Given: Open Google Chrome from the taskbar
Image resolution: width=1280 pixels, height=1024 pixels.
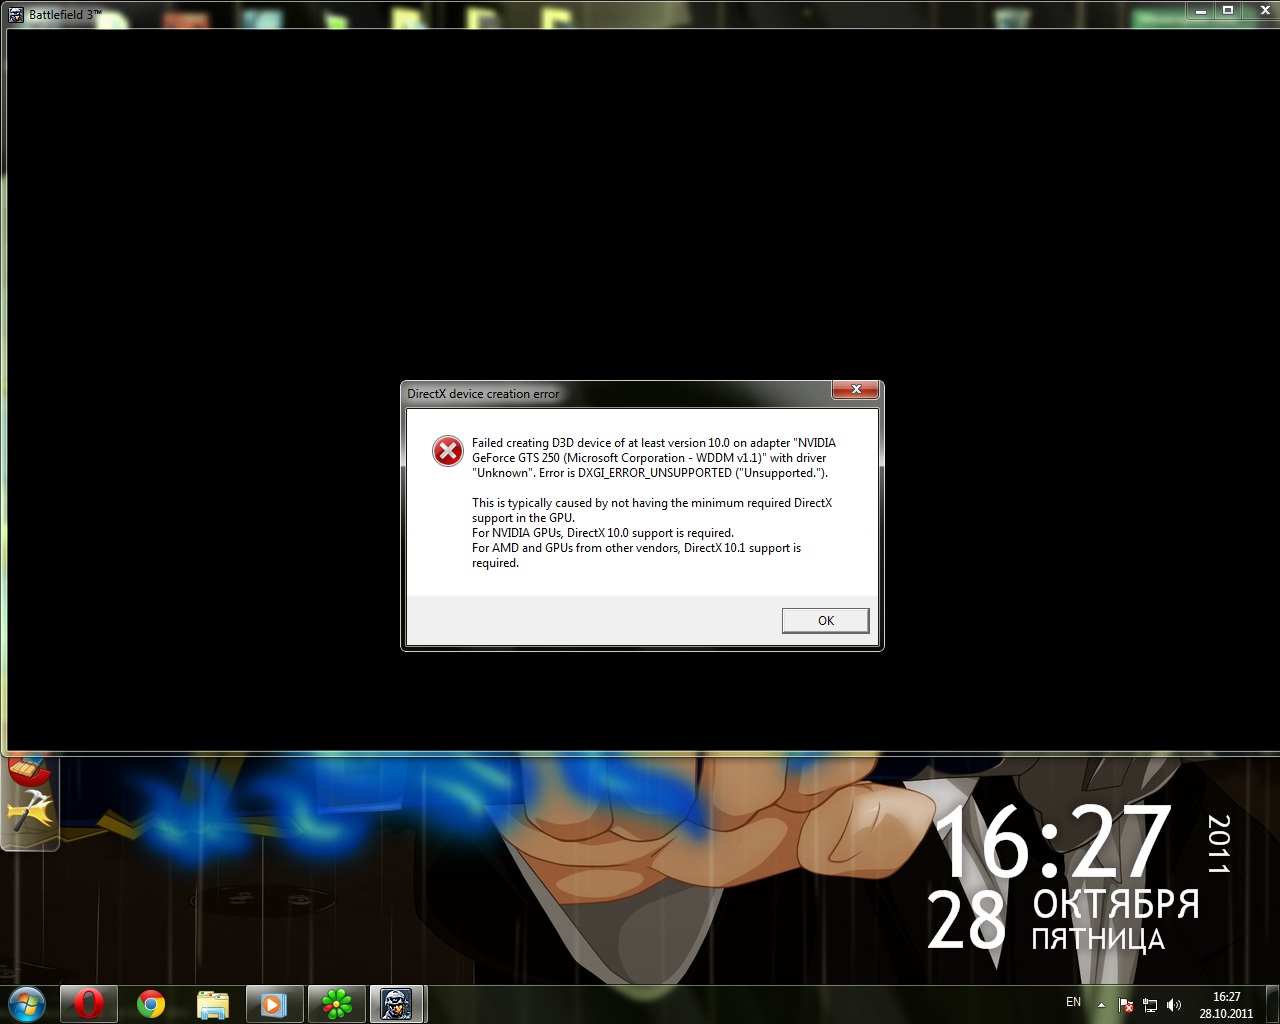Looking at the screenshot, I should coord(151,1004).
